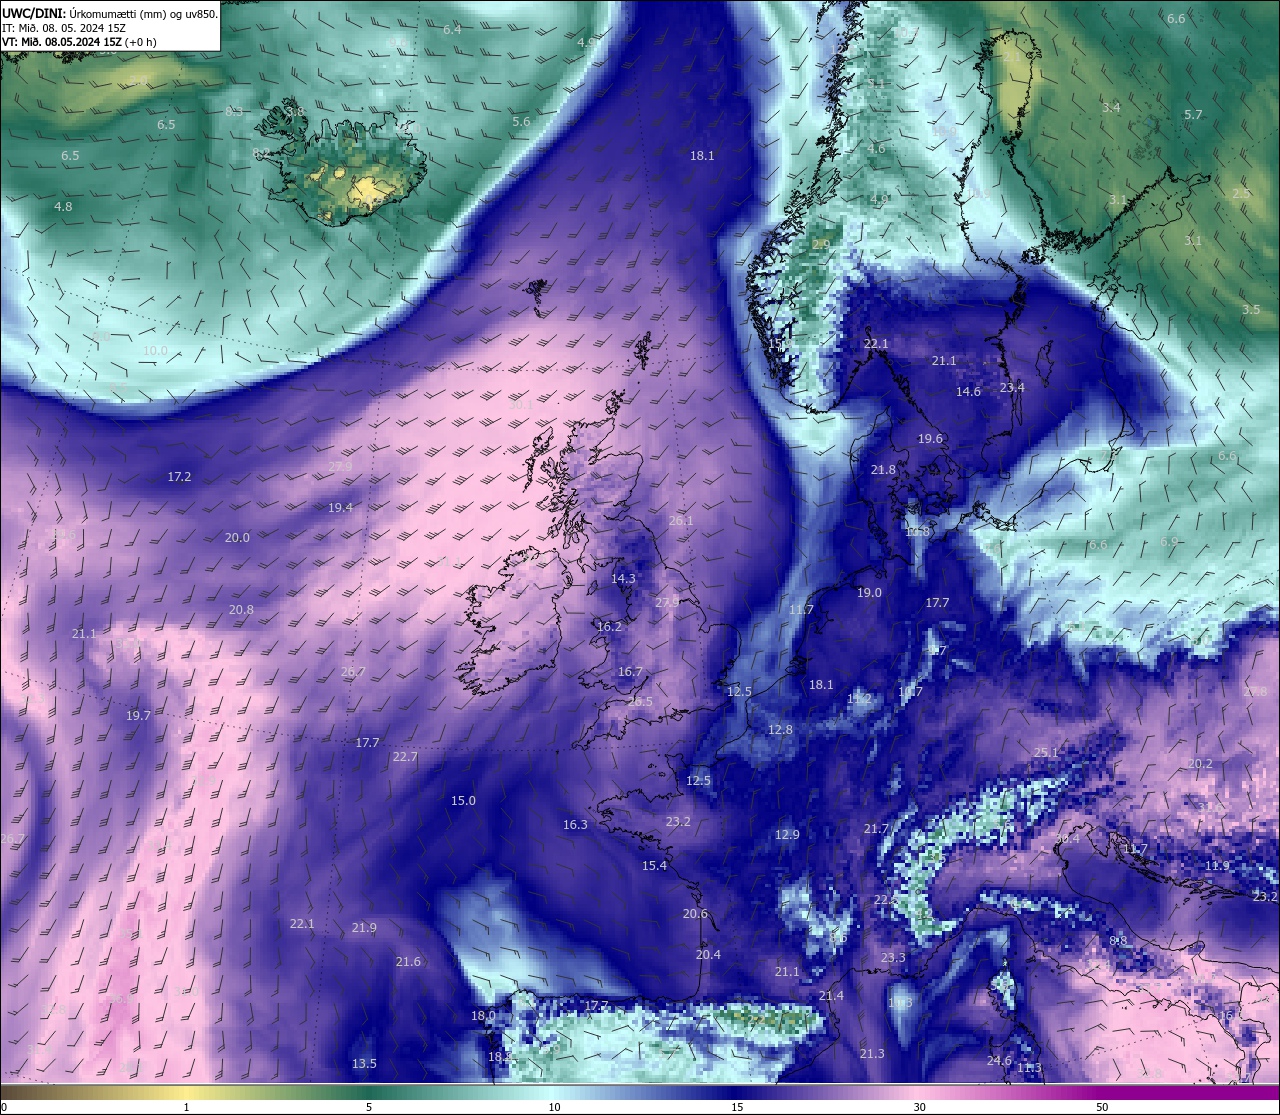Click the colorbar tick label 10
Image resolution: width=1280 pixels, height=1115 pixels.
[554, 1107]
